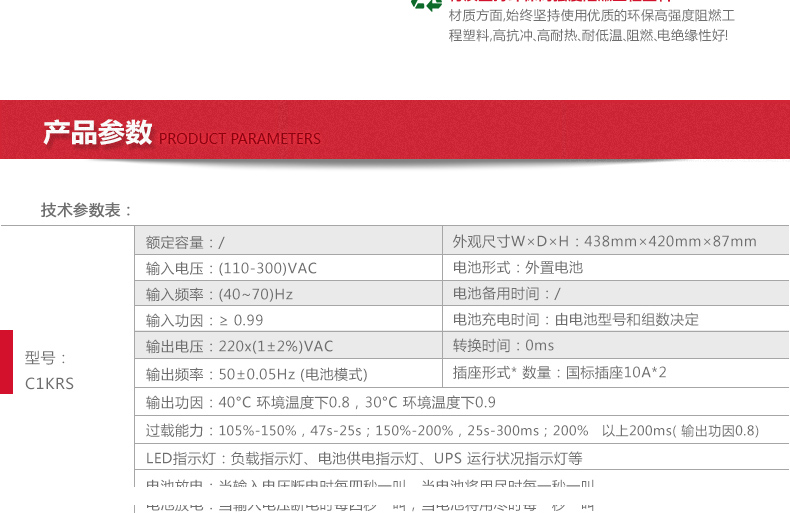
Task: Select the 材质方面 description line
Action: point(591,16)
